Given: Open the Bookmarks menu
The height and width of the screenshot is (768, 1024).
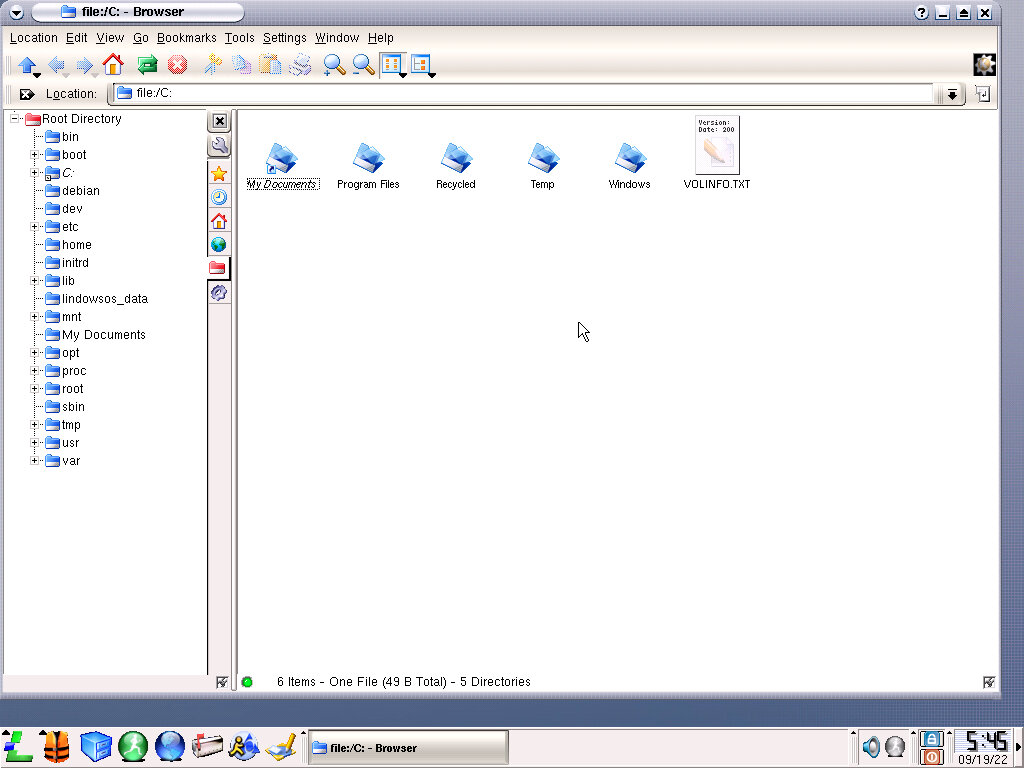Looking at the screenshot, I should pos(186,38).
